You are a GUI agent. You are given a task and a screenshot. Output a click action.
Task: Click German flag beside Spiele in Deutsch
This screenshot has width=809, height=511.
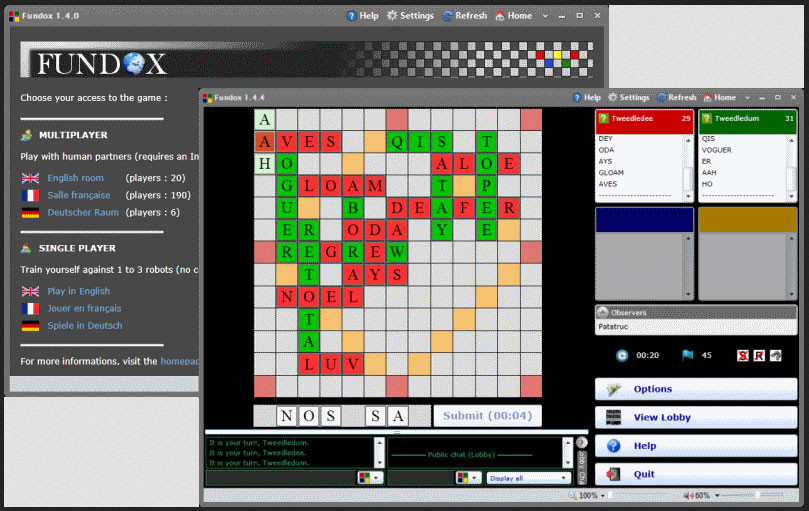click(30, 326)
